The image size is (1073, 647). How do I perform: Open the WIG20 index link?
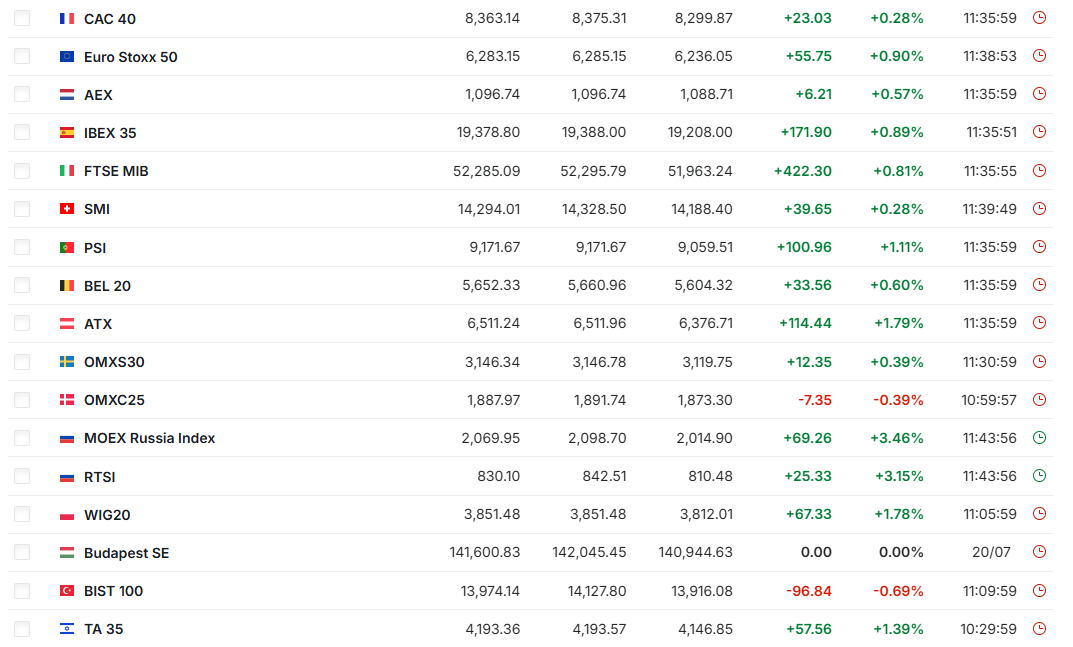tap(107, 515)
